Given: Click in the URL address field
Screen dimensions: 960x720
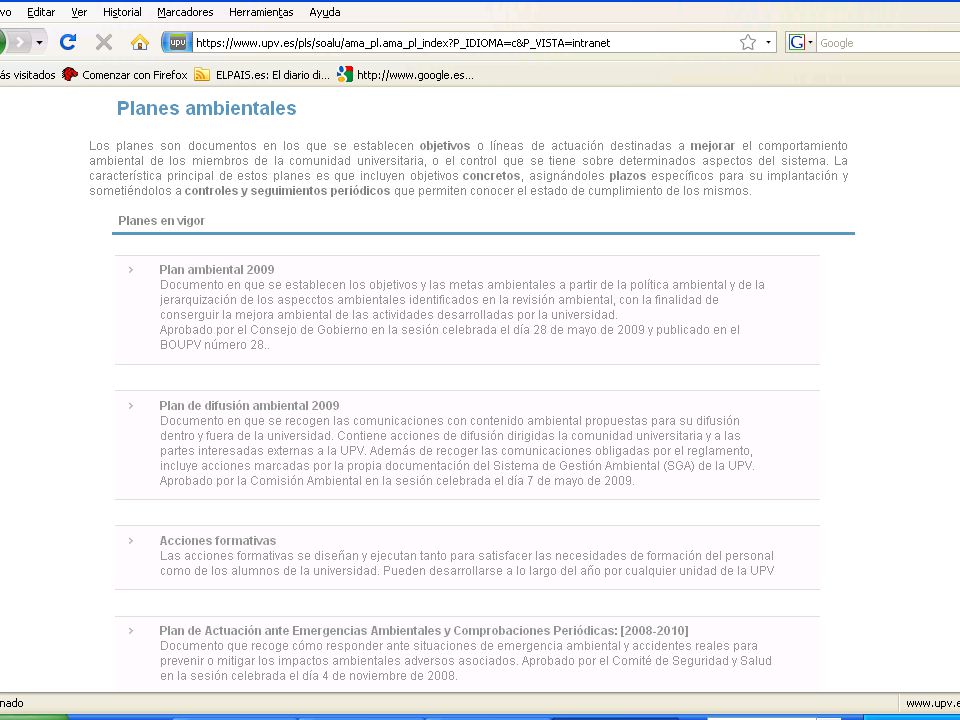Looking at the screenshot, I should click(465, 42).
